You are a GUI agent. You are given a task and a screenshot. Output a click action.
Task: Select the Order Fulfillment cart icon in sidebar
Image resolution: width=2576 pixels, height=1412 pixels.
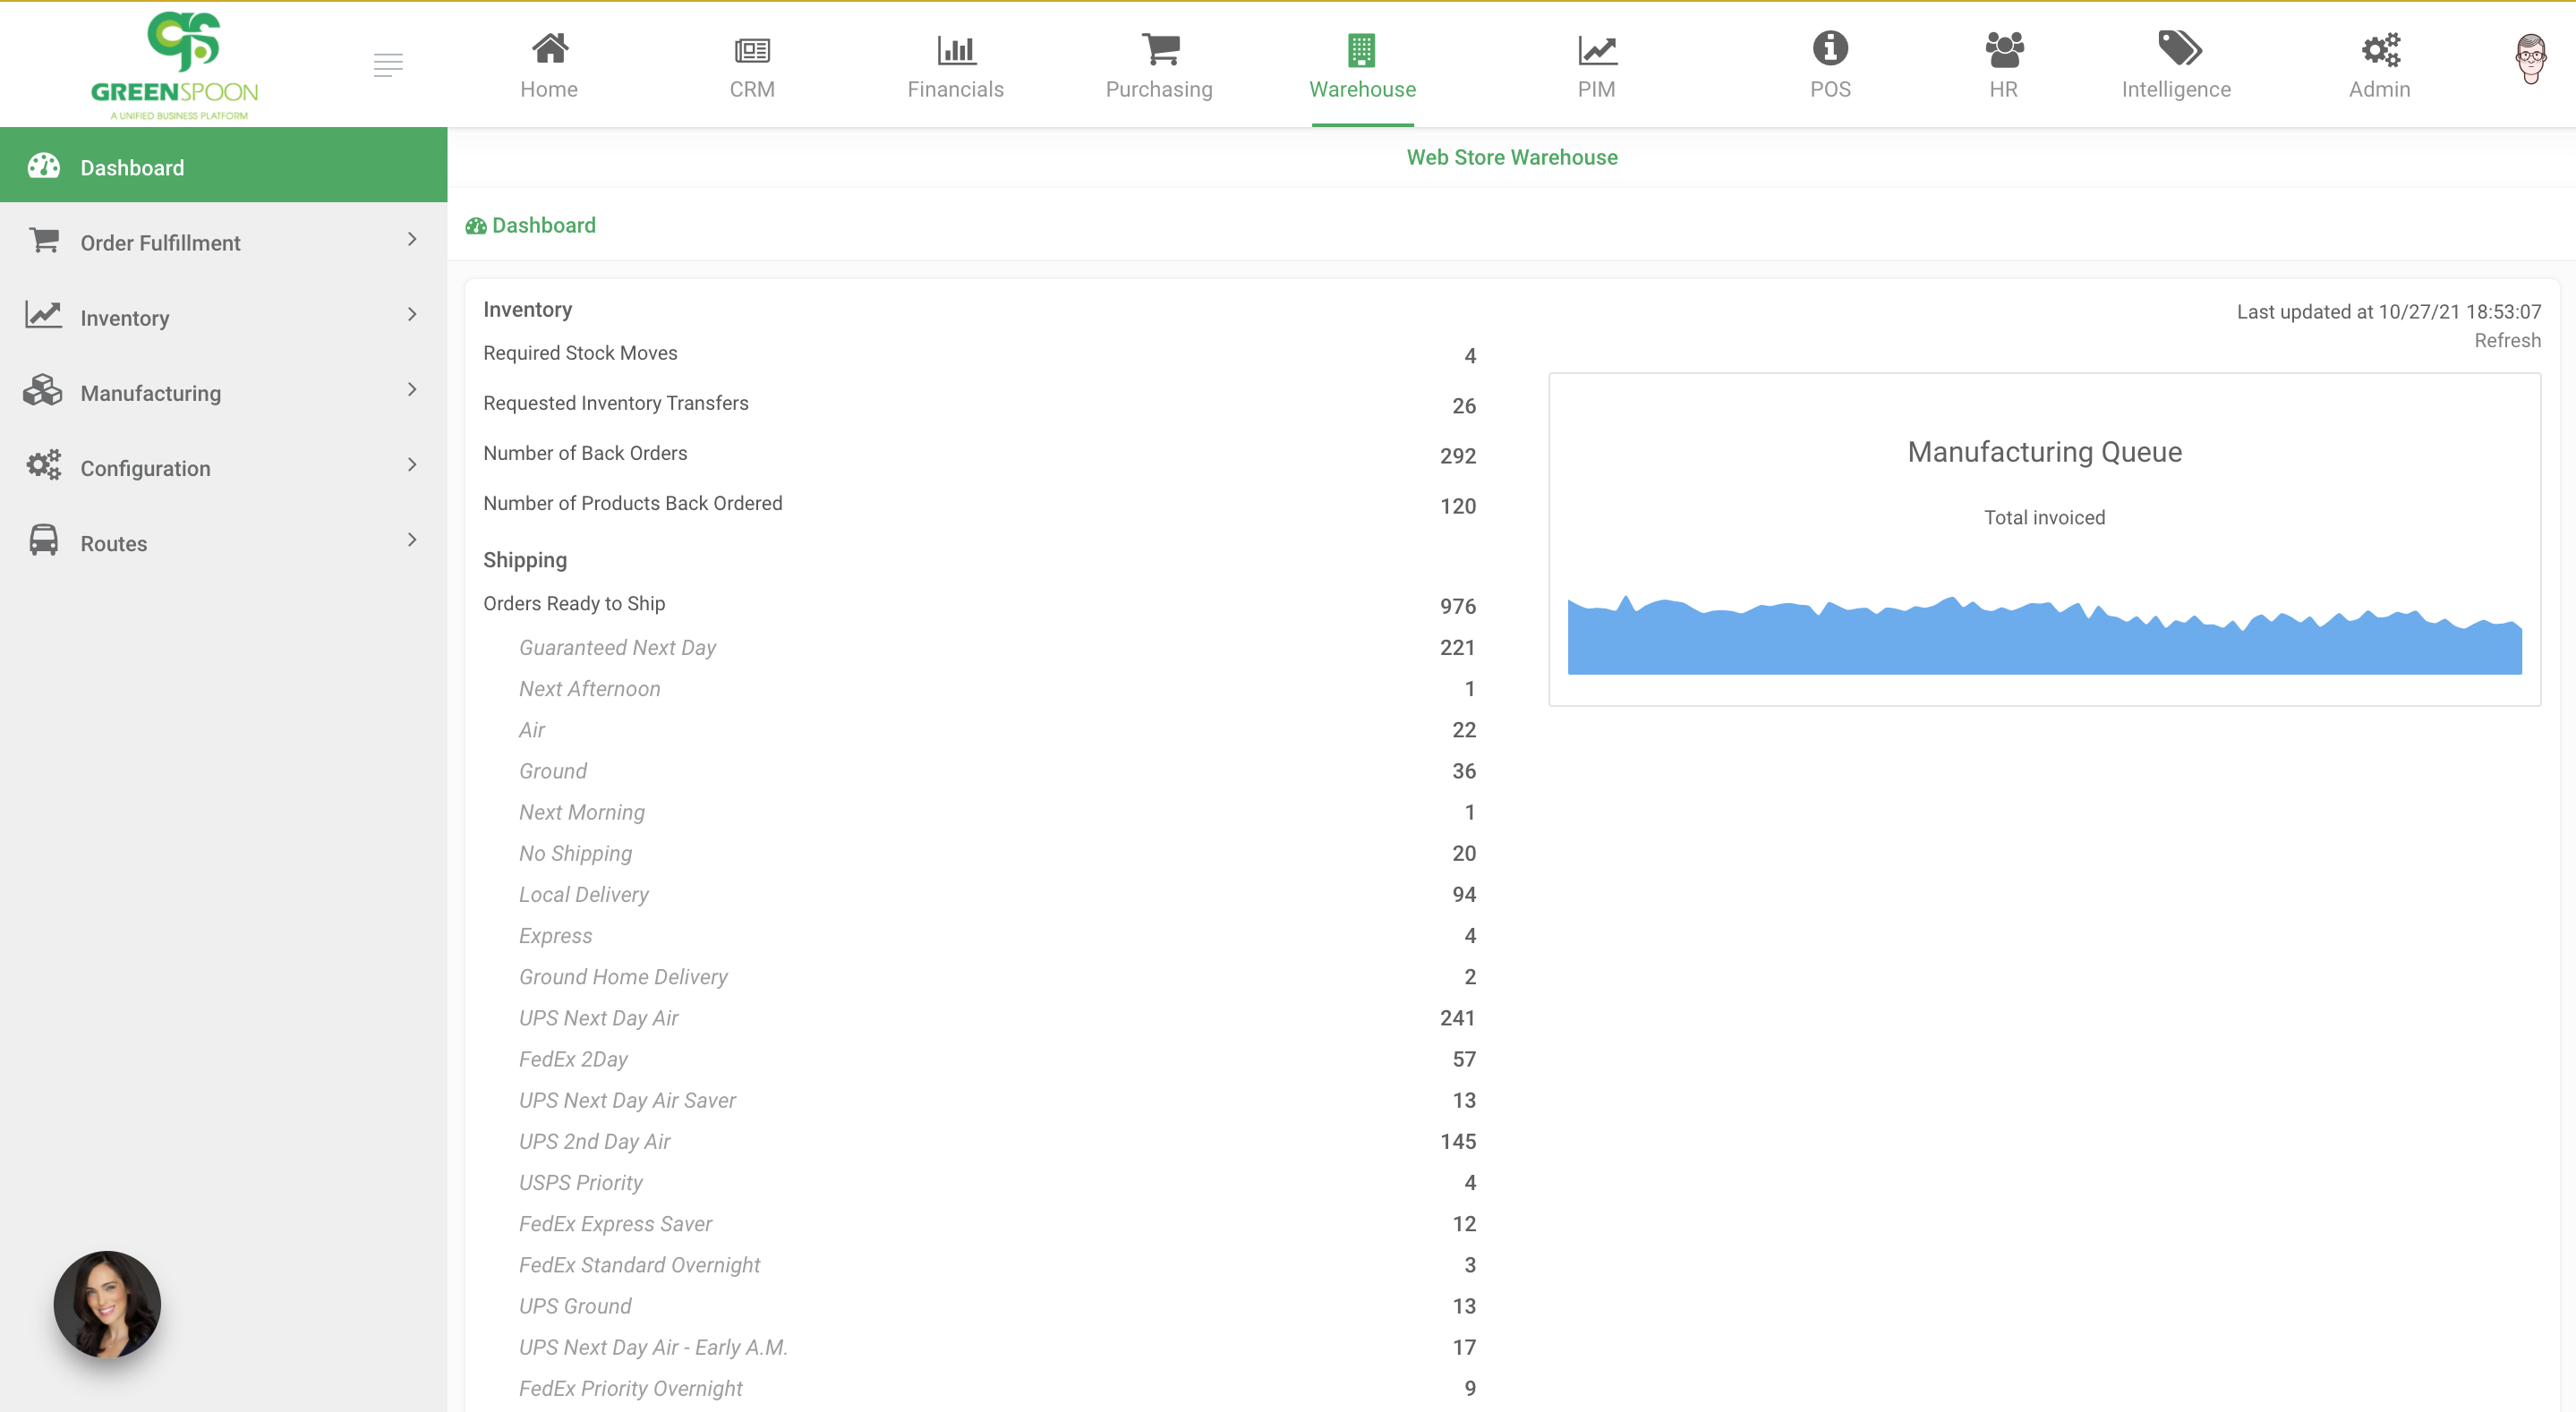(43, 240)
